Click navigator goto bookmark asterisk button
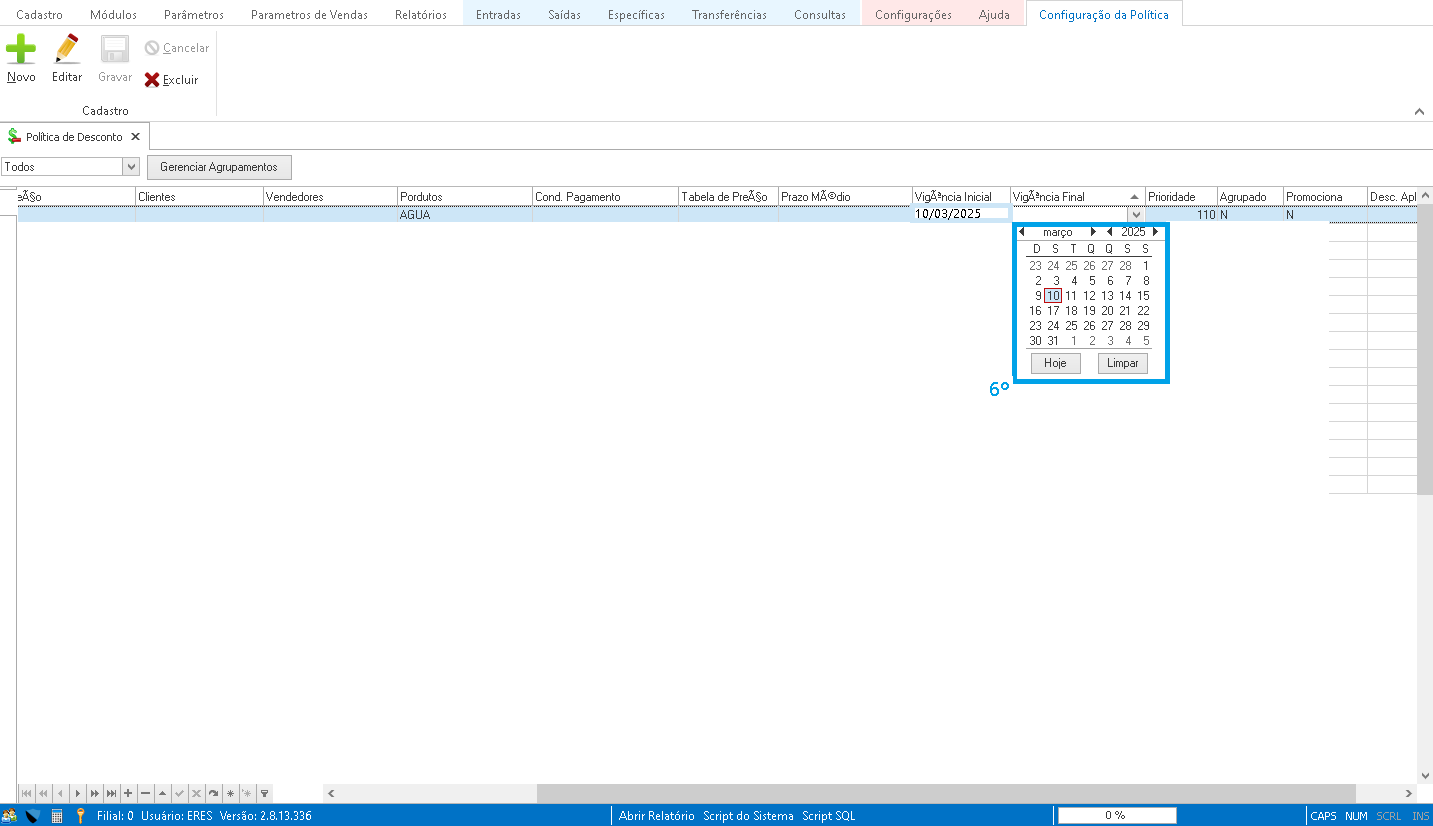The height and width of the screenshot is (826, 1433). (x=247, y=793)
